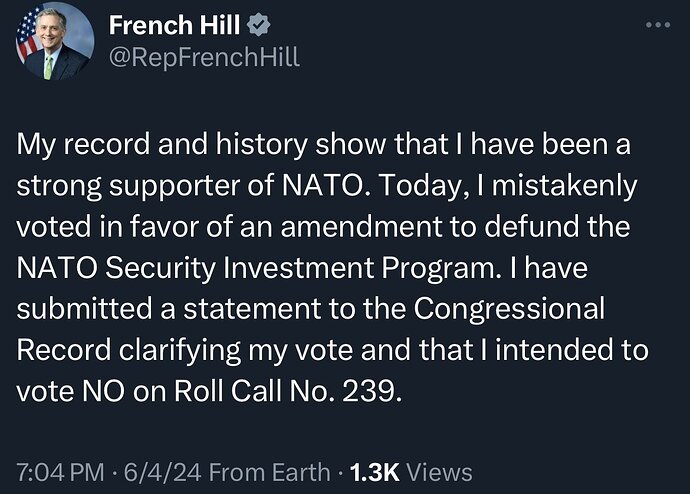
Task: Click the display name French Hill
Action: [173, 24]
